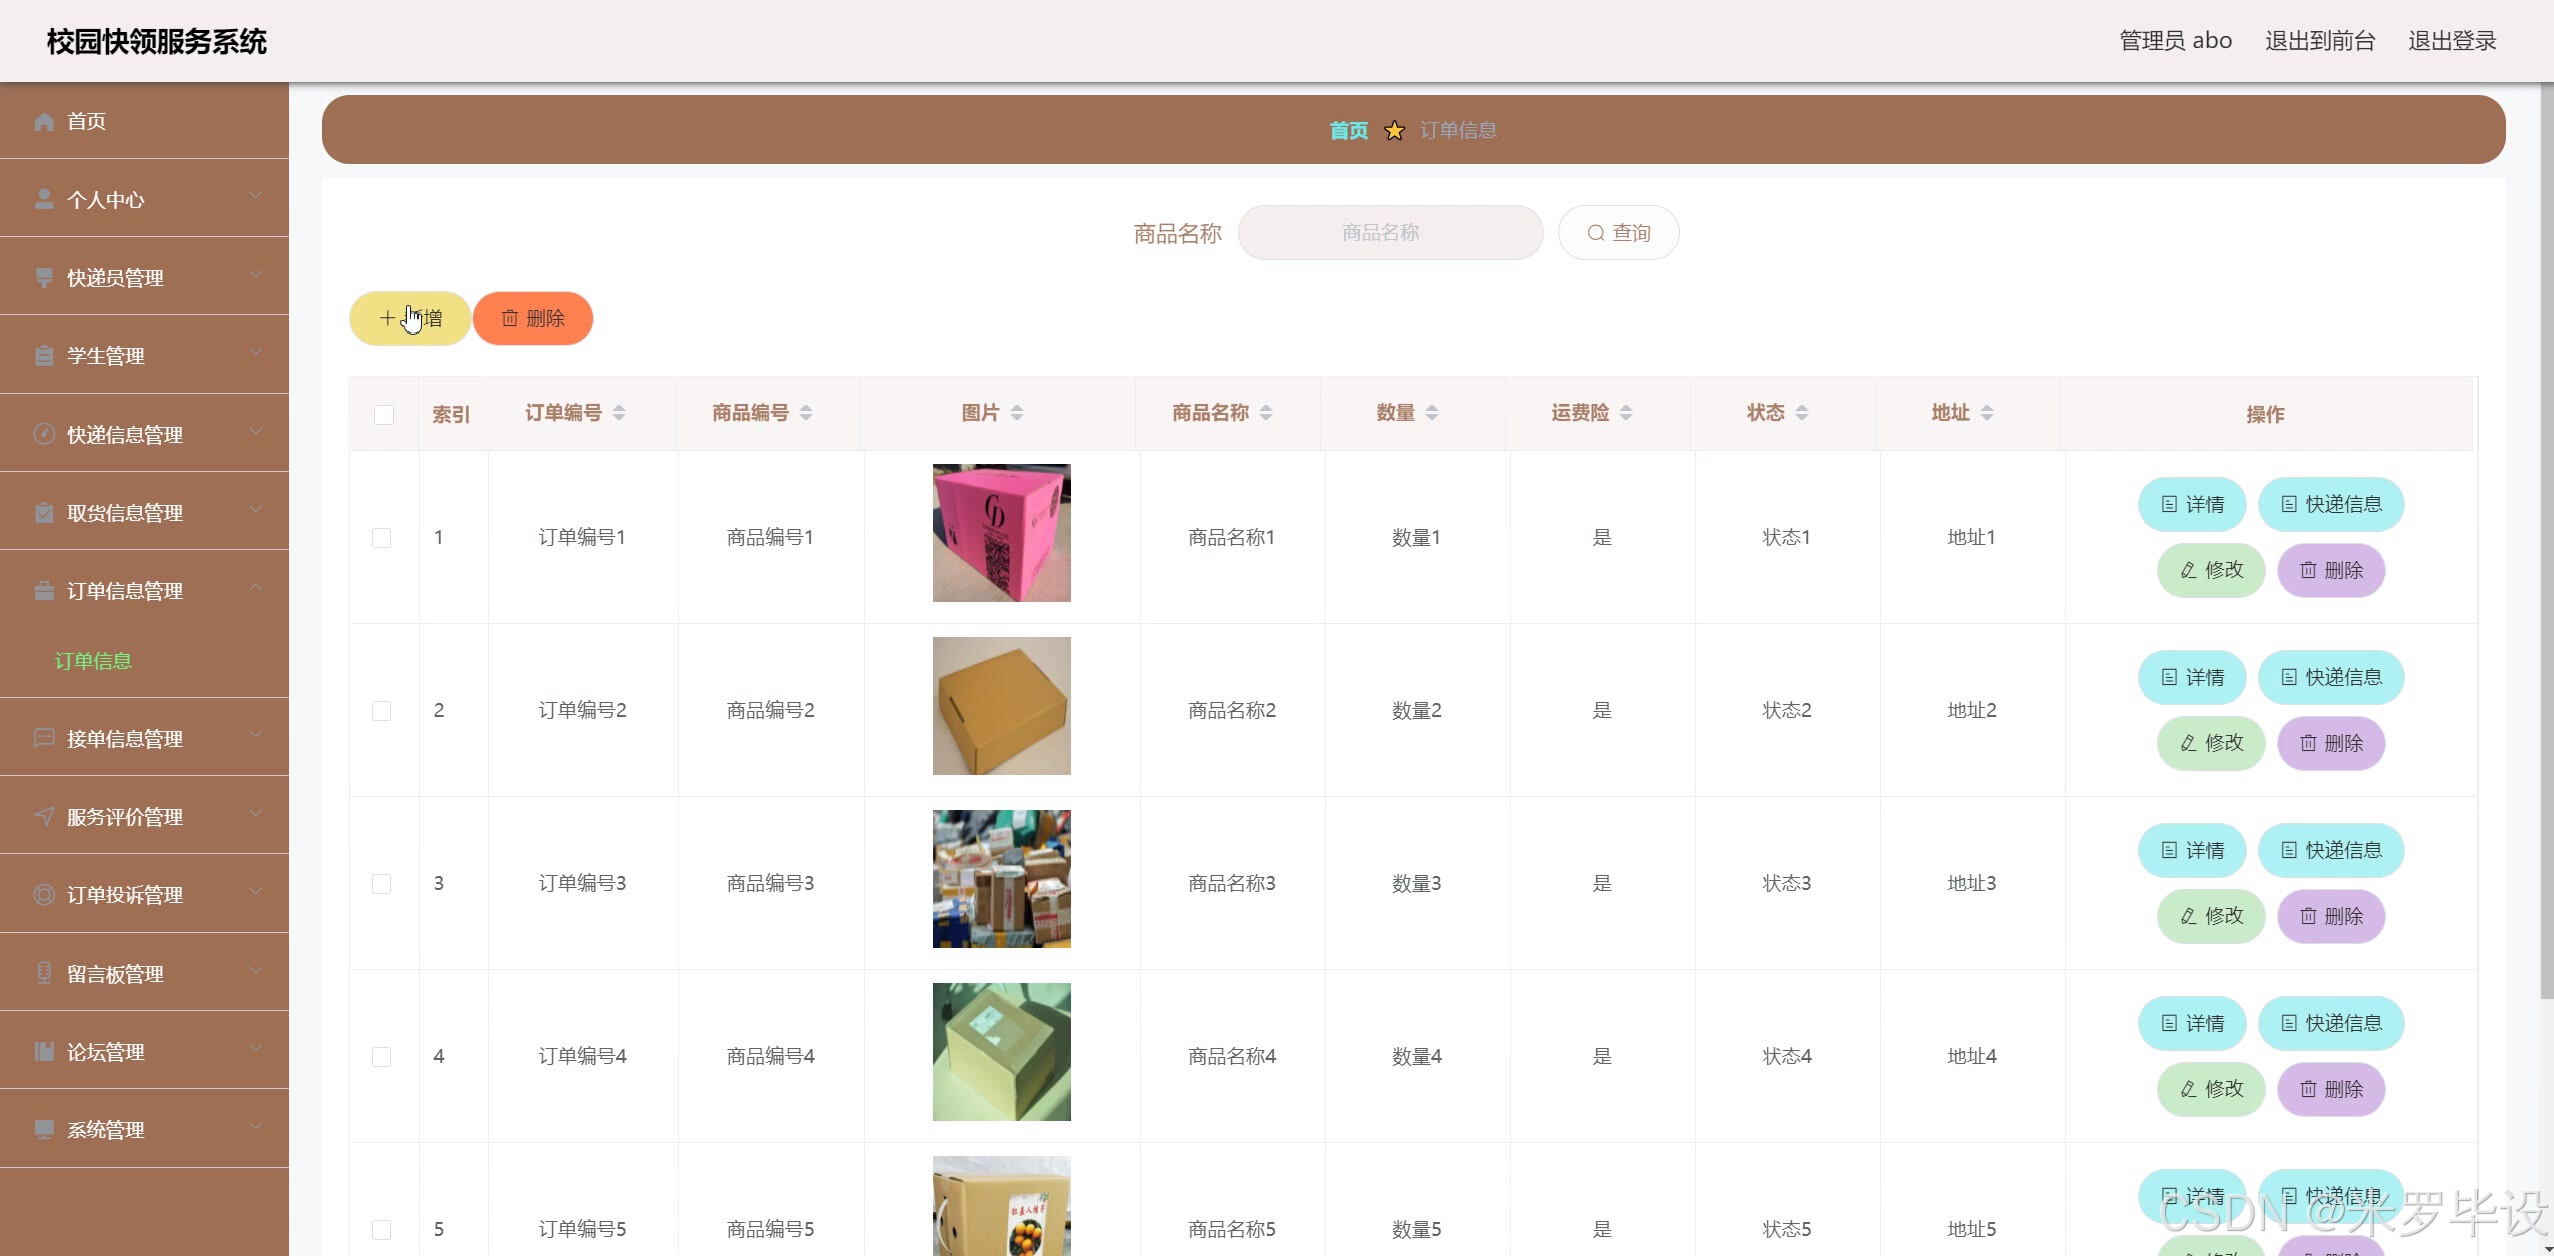The width and height of the screenshot is (2554, 1256).
Task: Click the 留言板管理 microphone icon
Action: (44, 973)
